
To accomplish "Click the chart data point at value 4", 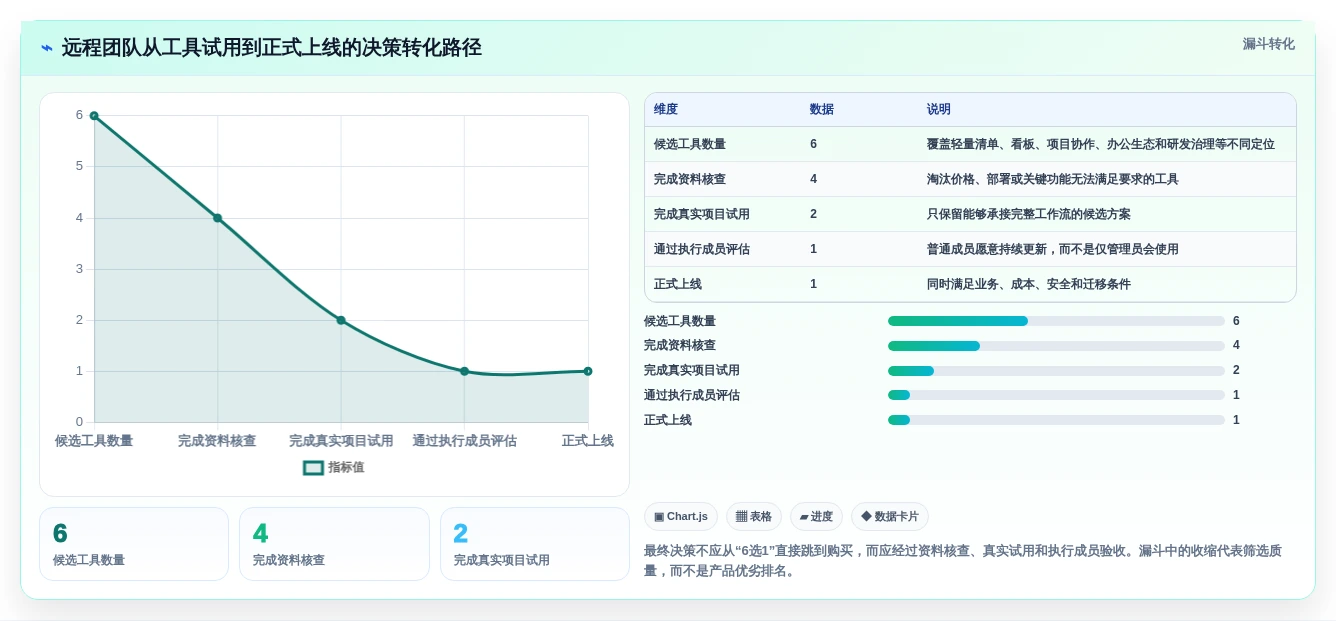I will tap(217, 218).
